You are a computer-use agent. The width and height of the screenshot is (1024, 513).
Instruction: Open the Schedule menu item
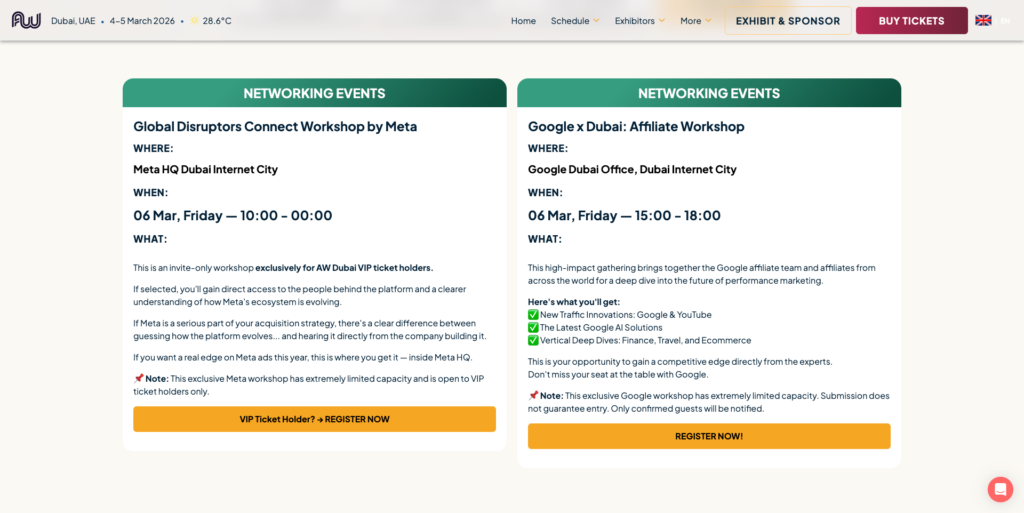[570, 21]
